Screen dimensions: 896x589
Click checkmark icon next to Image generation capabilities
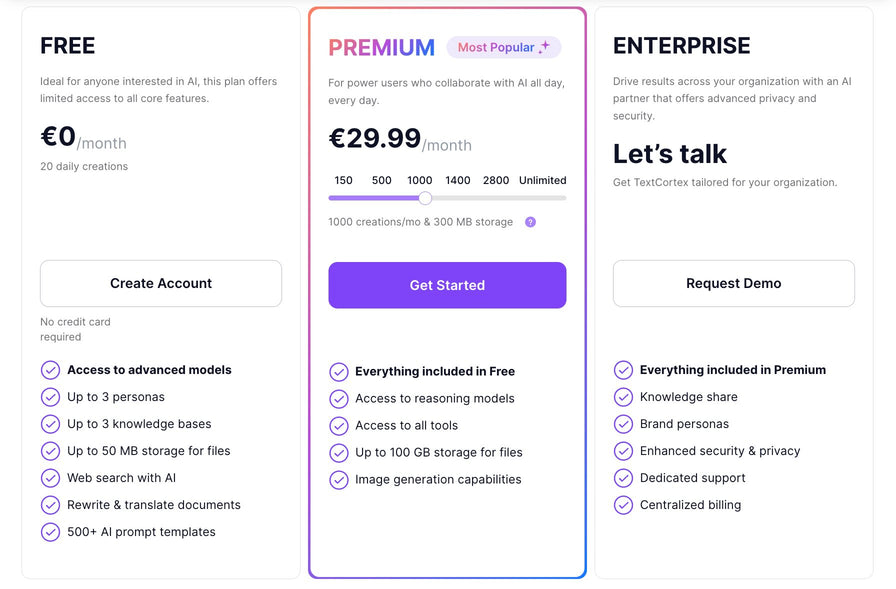[339, 479]
